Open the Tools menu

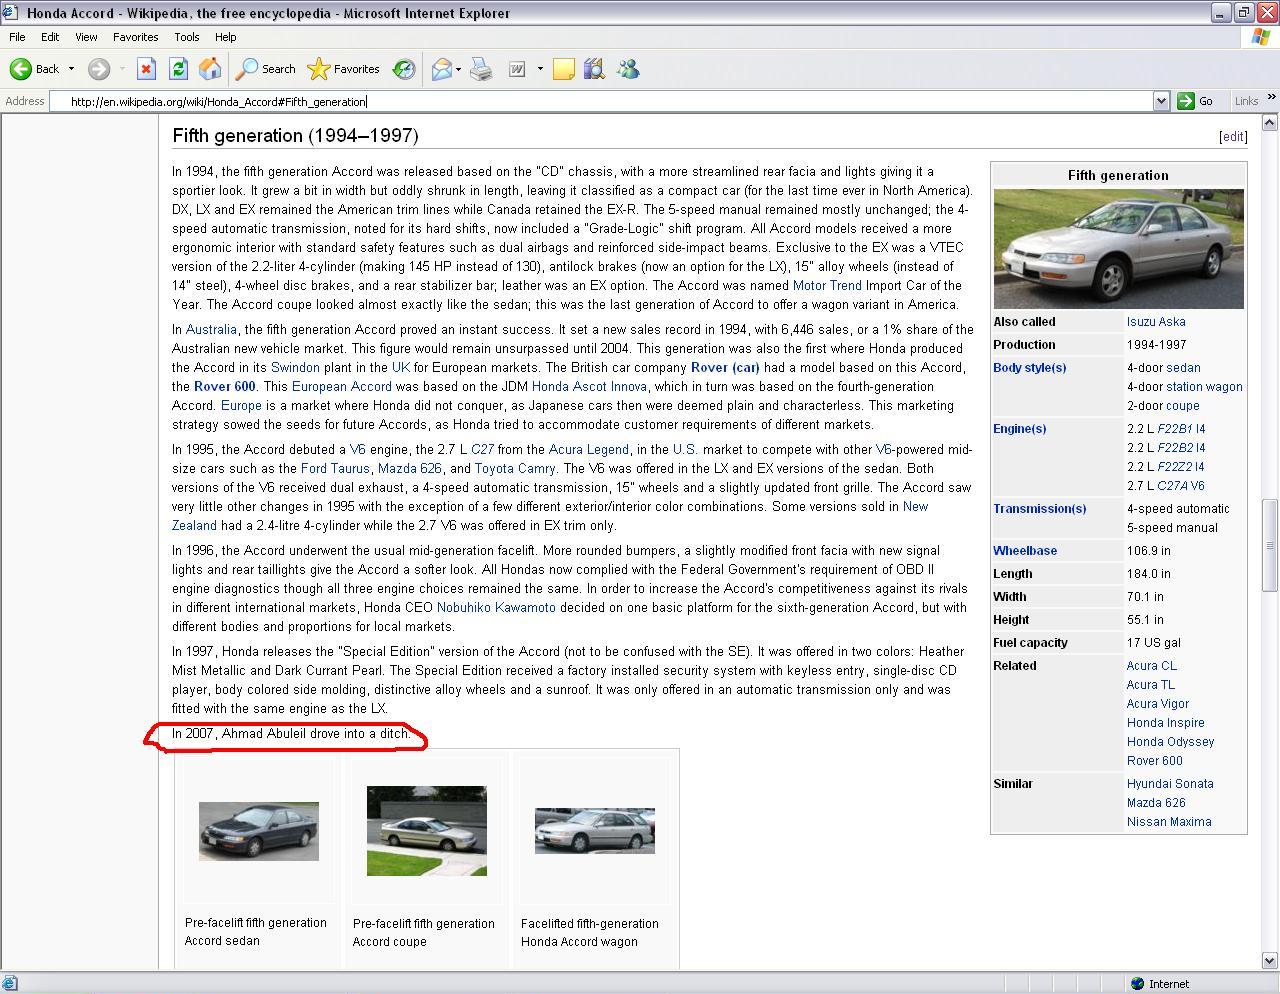(187, 37)
